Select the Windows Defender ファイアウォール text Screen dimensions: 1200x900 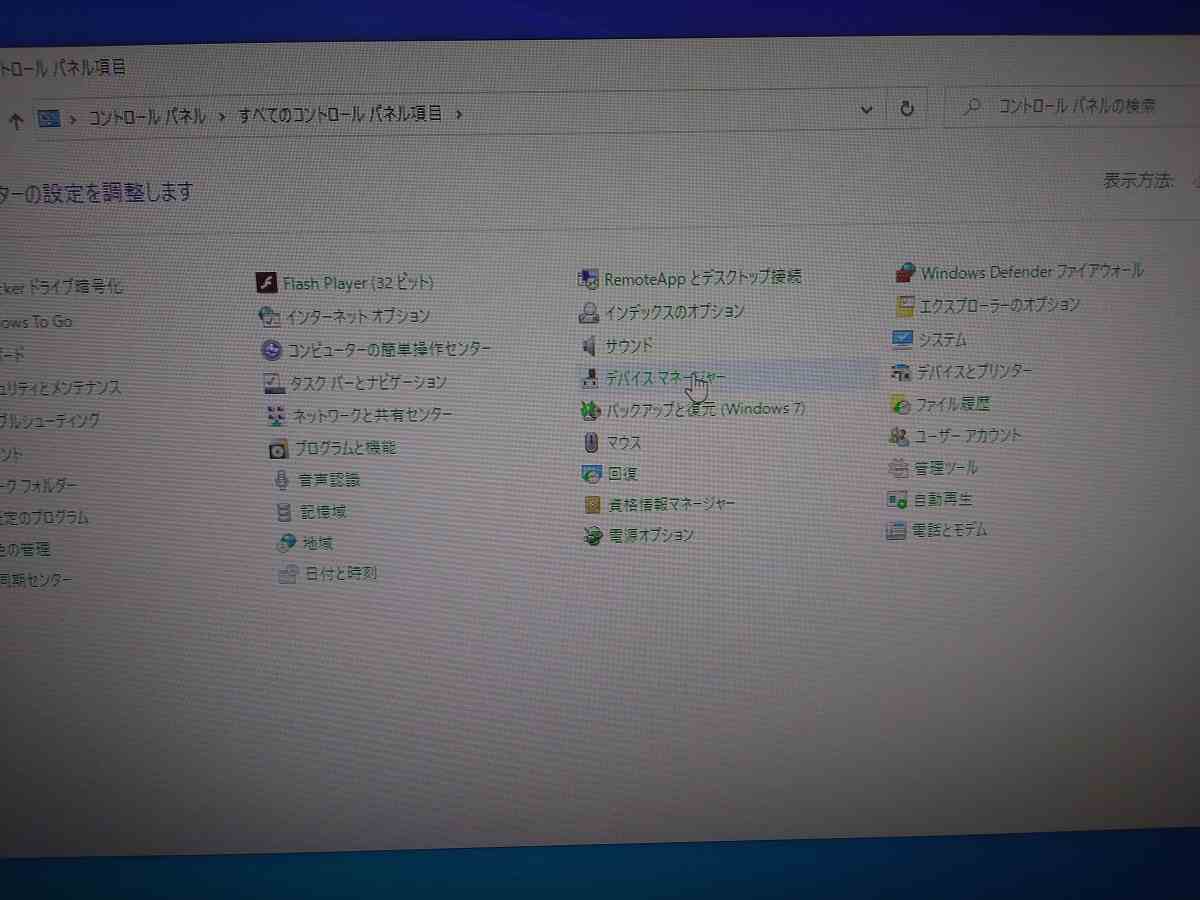[x=1032, y=271]
